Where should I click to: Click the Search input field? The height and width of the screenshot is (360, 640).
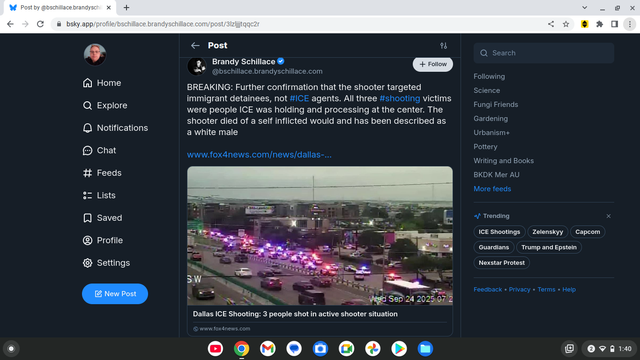[x=544, y=53]
